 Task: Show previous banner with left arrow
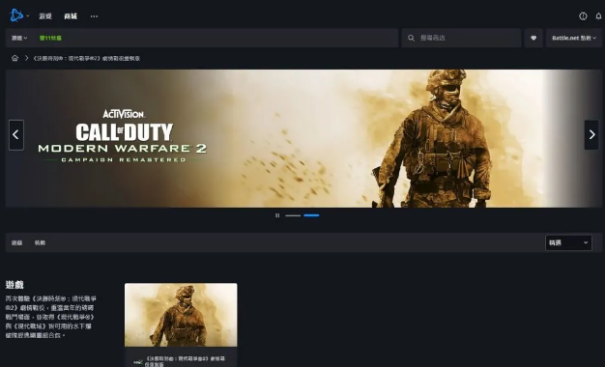16,135
